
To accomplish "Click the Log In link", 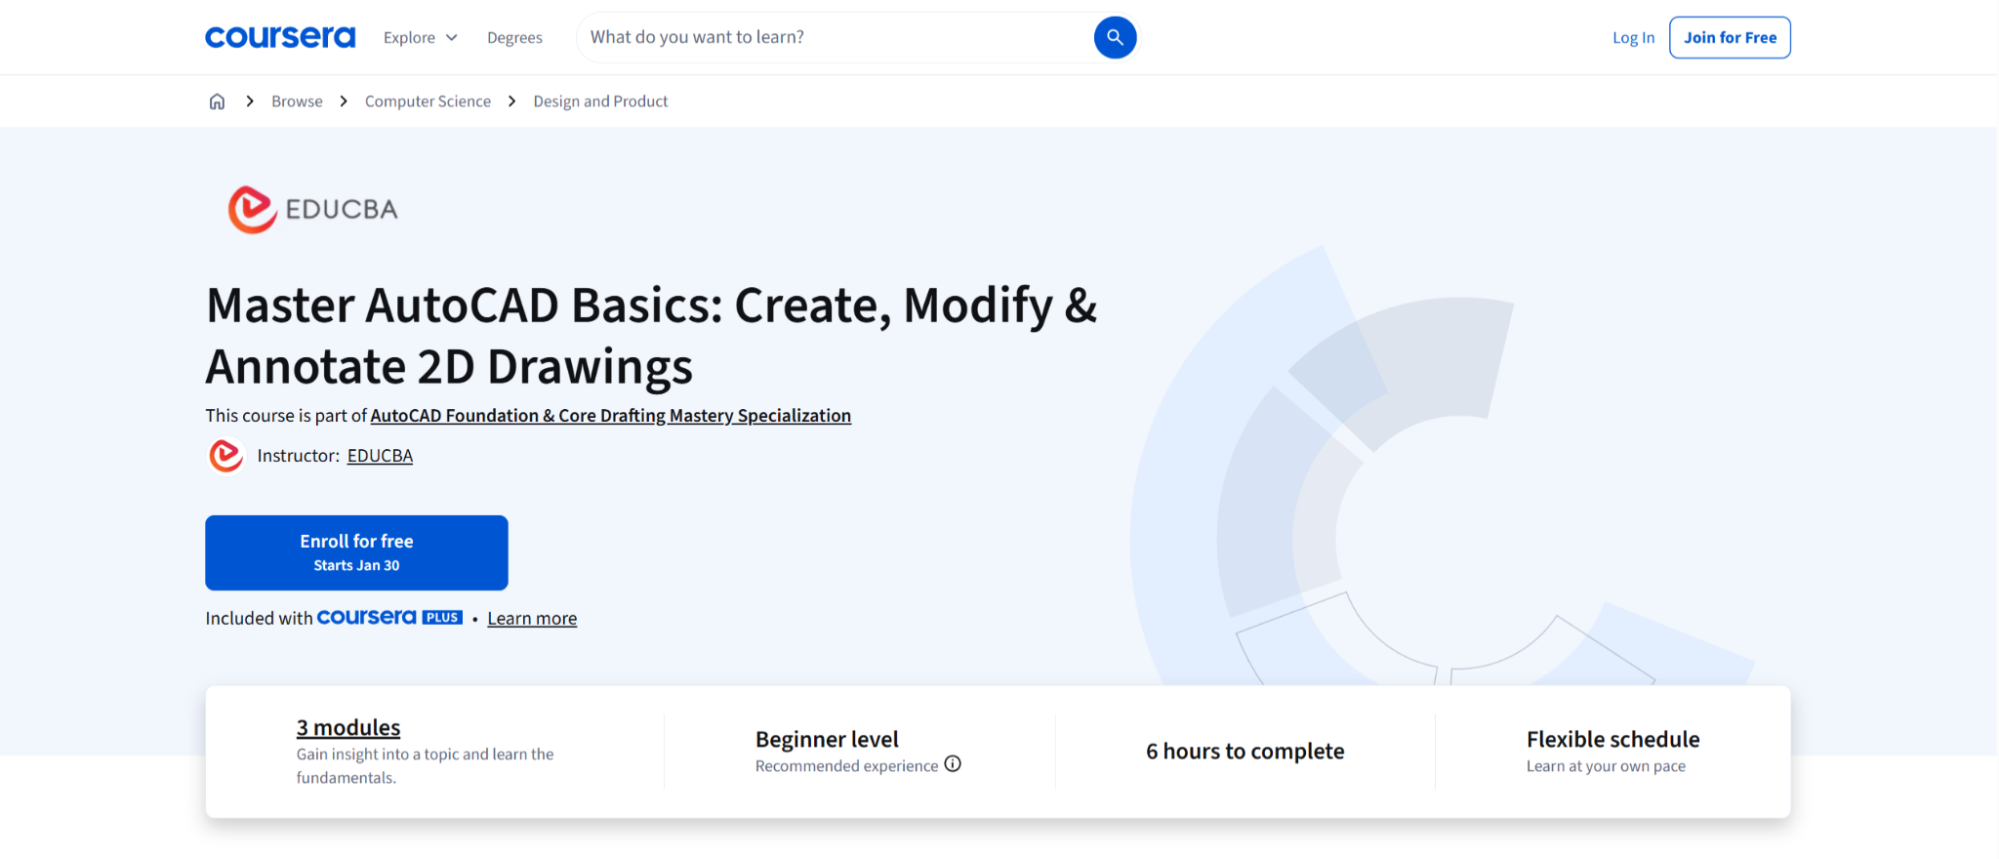I will point(1633,37).
